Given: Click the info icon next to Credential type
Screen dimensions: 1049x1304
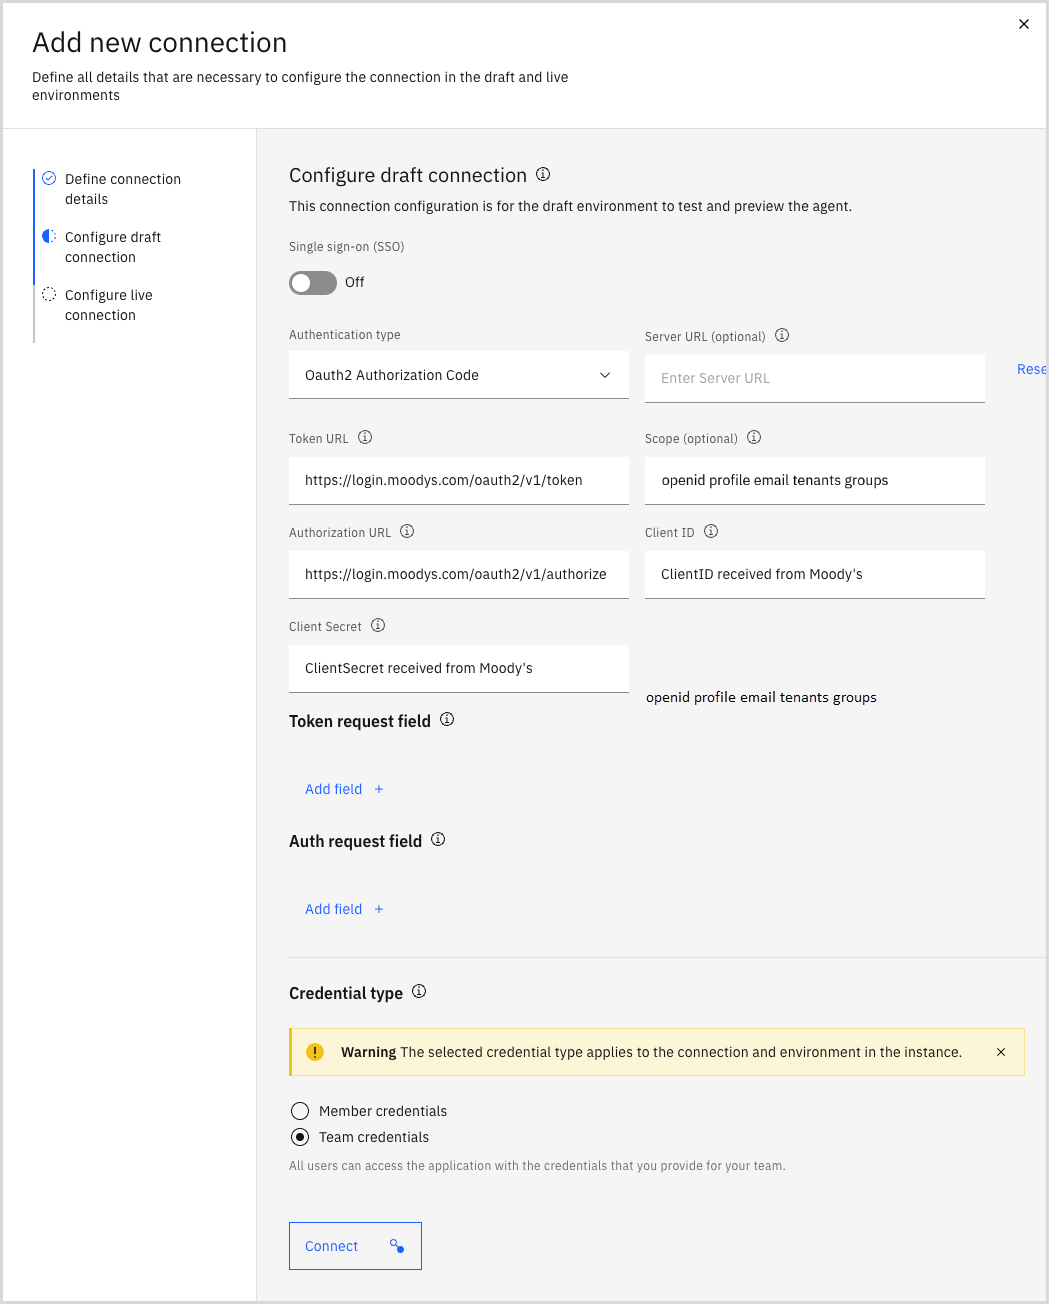Looking at the screenshot, I should click(419, 991).
